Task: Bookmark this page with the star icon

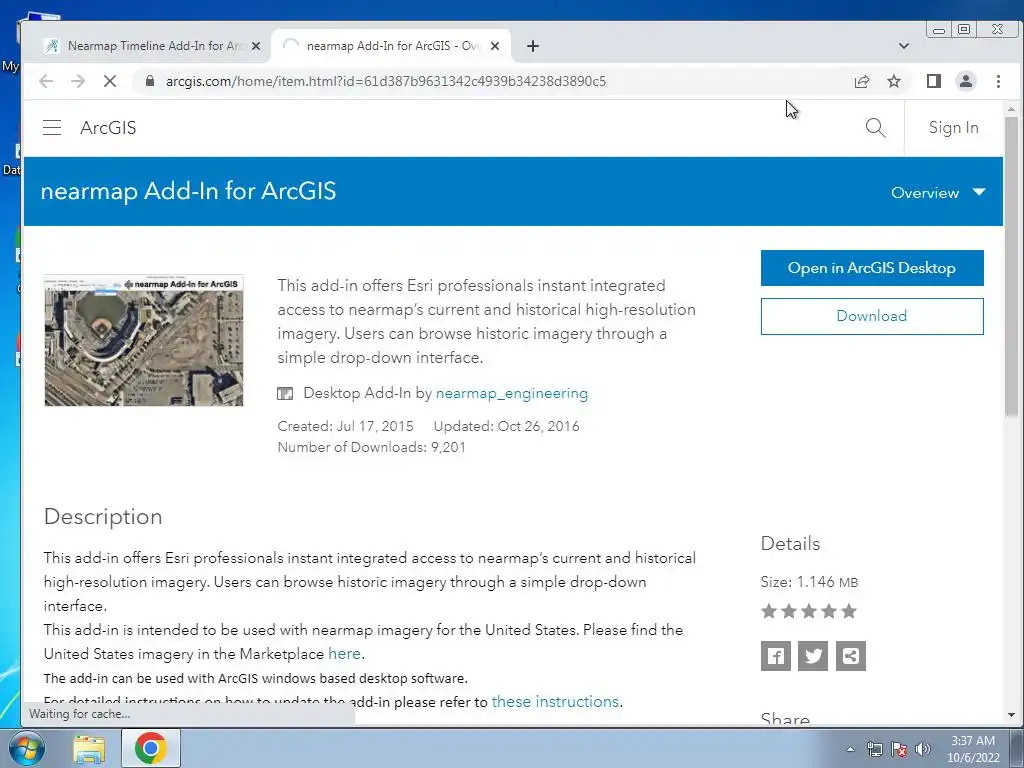Action: pos(894,81)
